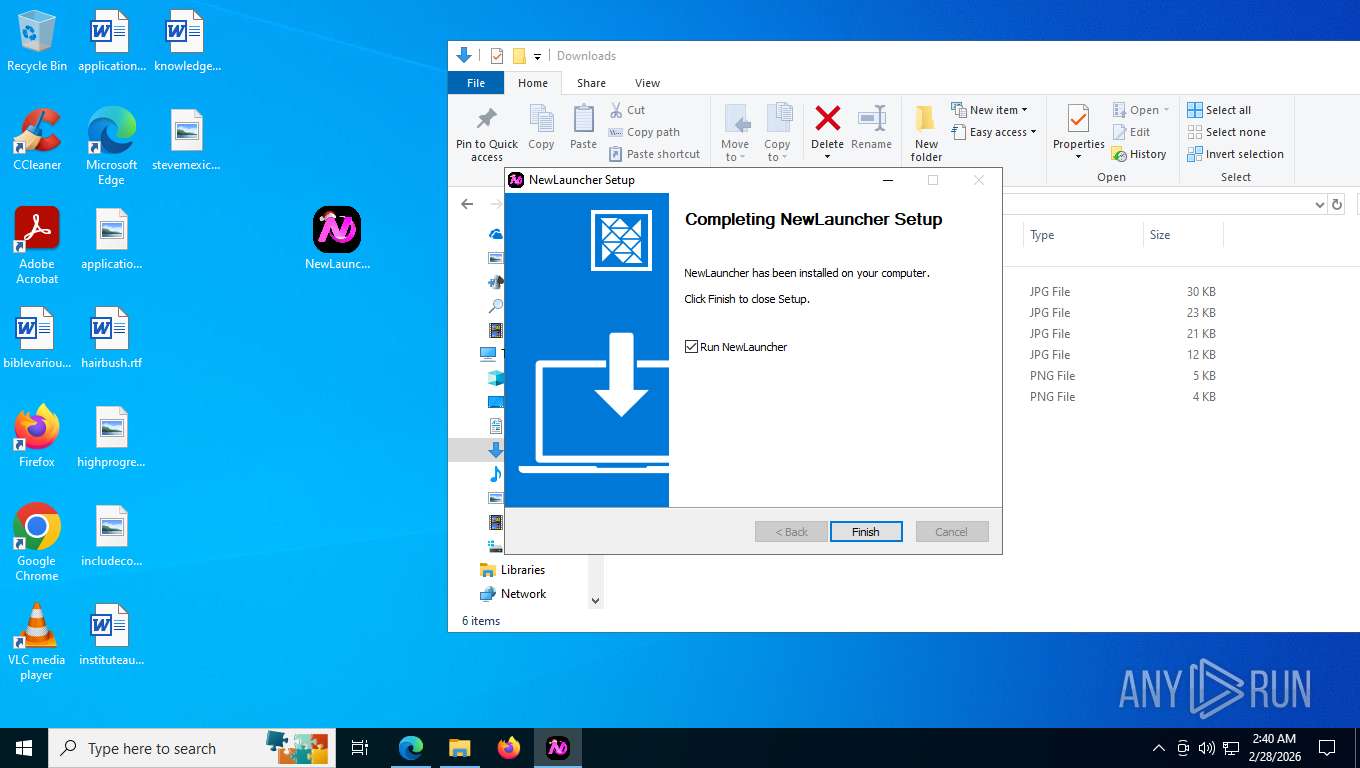Click Copy path in Explorer ribbon
The width and height of the screenshot is (1360, 768).
point(644,132)
